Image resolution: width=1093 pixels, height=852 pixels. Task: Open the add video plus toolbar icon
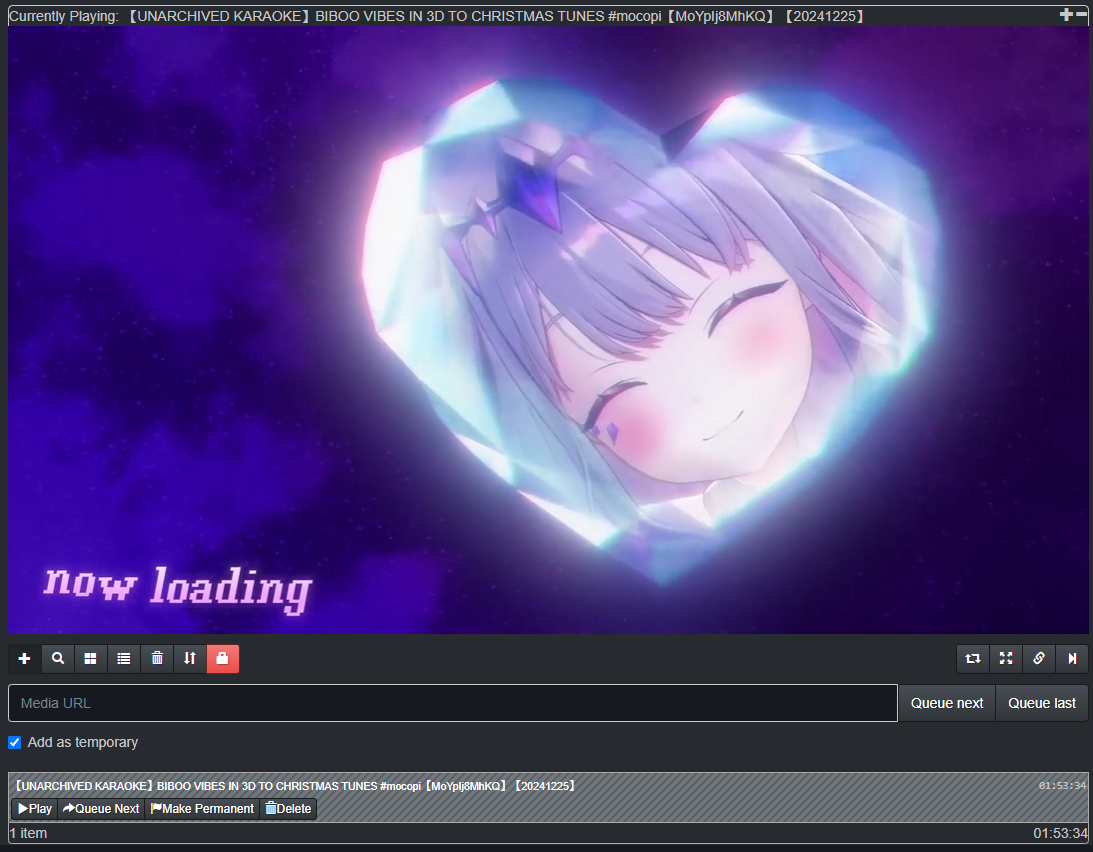[x=24, y=659]
